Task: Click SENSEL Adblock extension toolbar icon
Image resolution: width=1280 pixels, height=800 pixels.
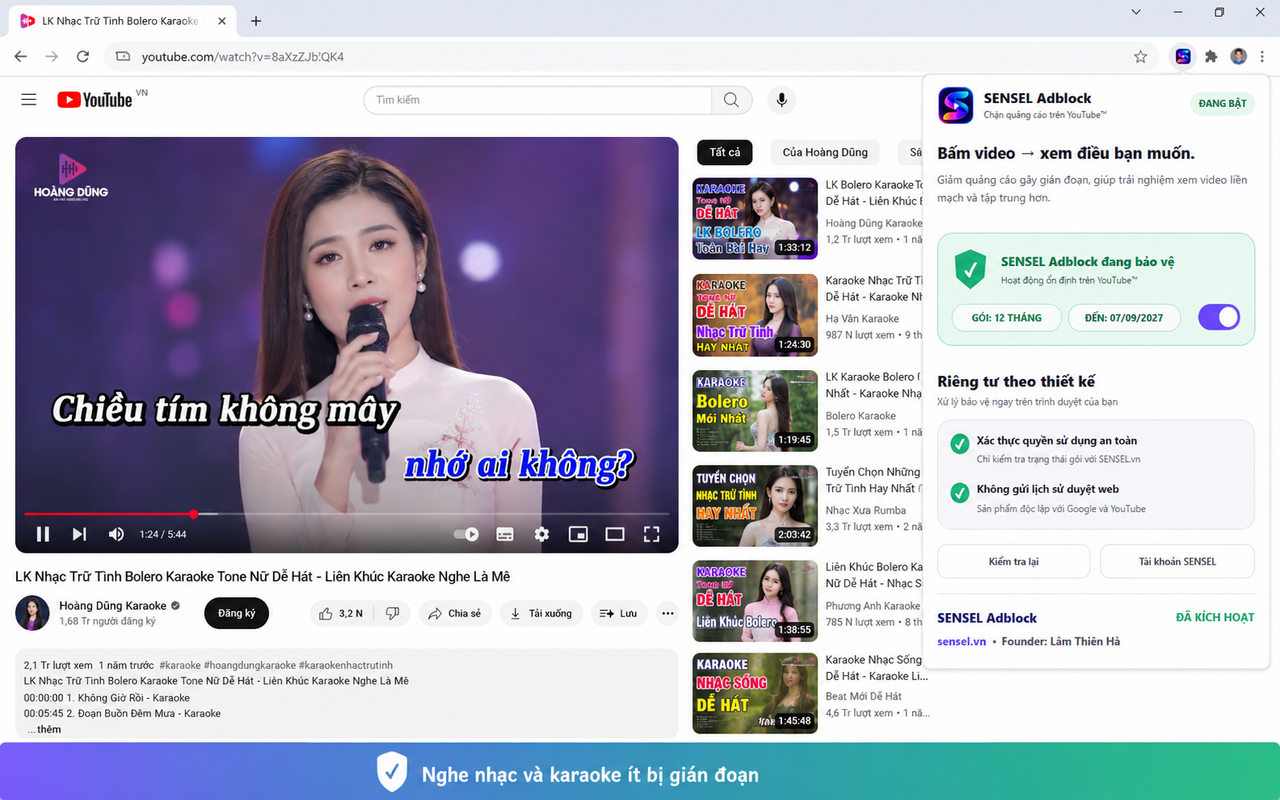Action: [1183, 56]
